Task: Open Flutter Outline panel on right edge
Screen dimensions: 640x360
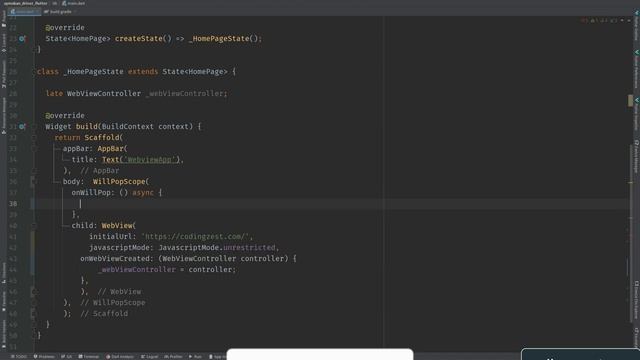Action: click(636, 26)
